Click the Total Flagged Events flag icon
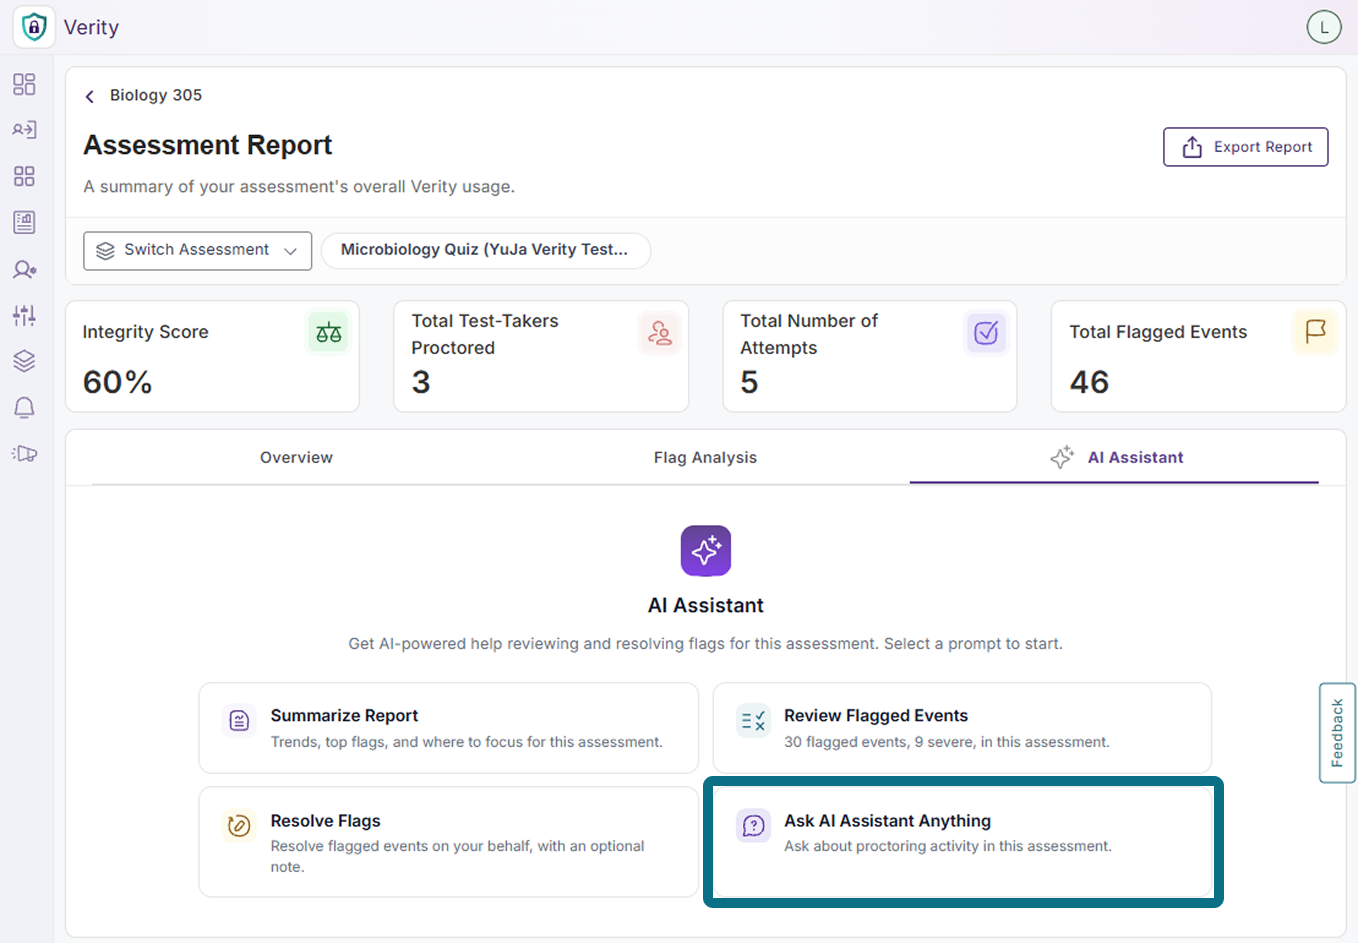Screen dimensions: 1358x949 point(1315,332)
